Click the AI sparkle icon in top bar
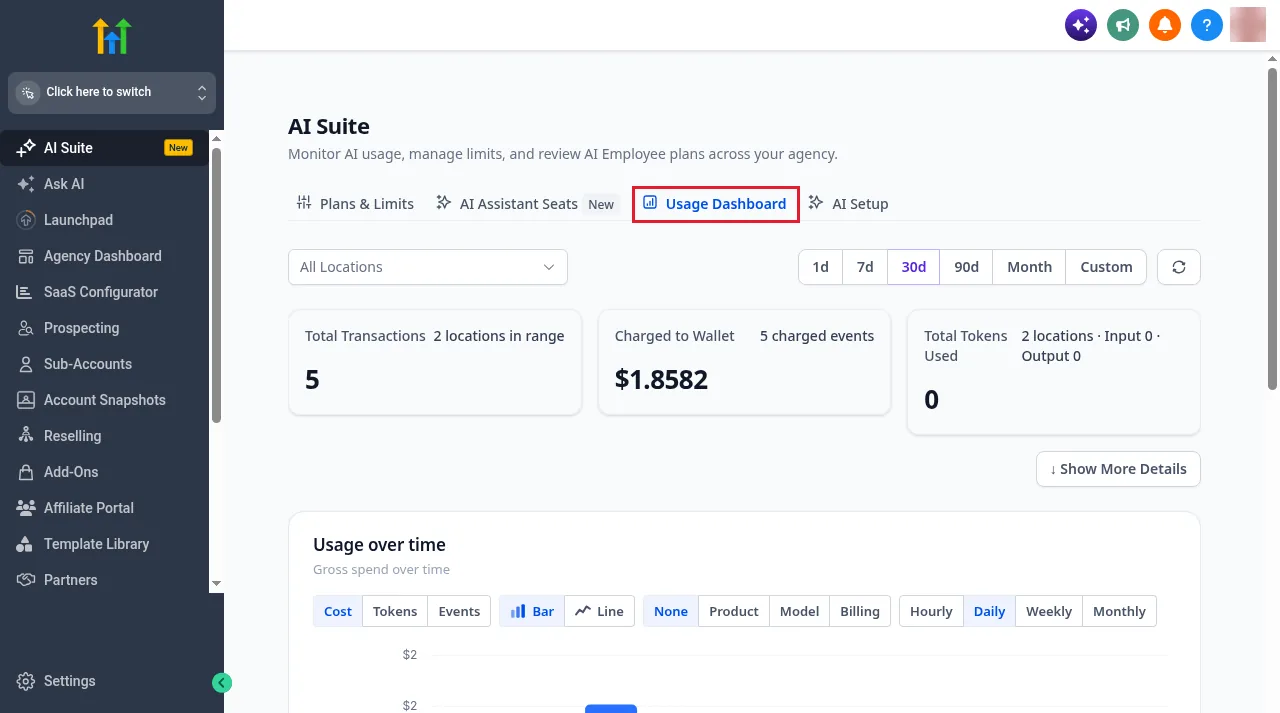 tap(1081, 25)
